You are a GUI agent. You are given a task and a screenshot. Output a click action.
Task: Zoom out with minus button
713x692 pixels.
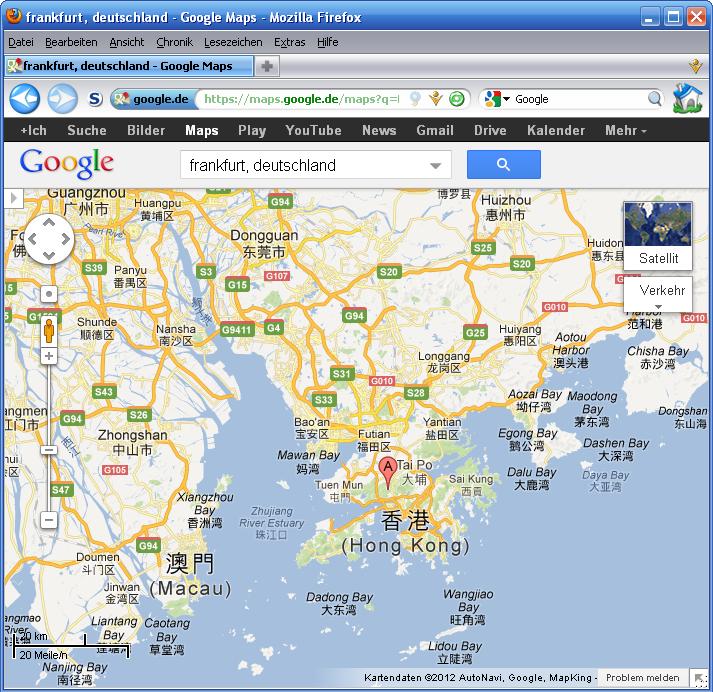click(49, 520)
